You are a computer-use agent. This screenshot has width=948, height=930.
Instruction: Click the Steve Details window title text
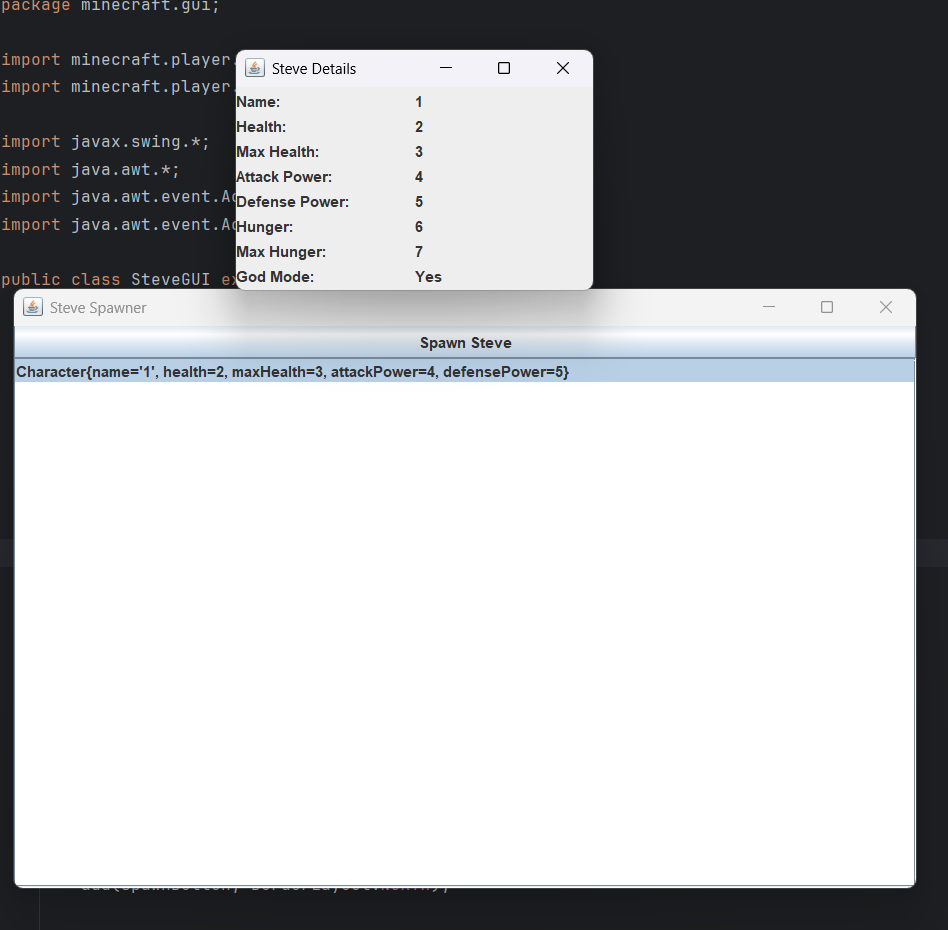coord(314,69)
